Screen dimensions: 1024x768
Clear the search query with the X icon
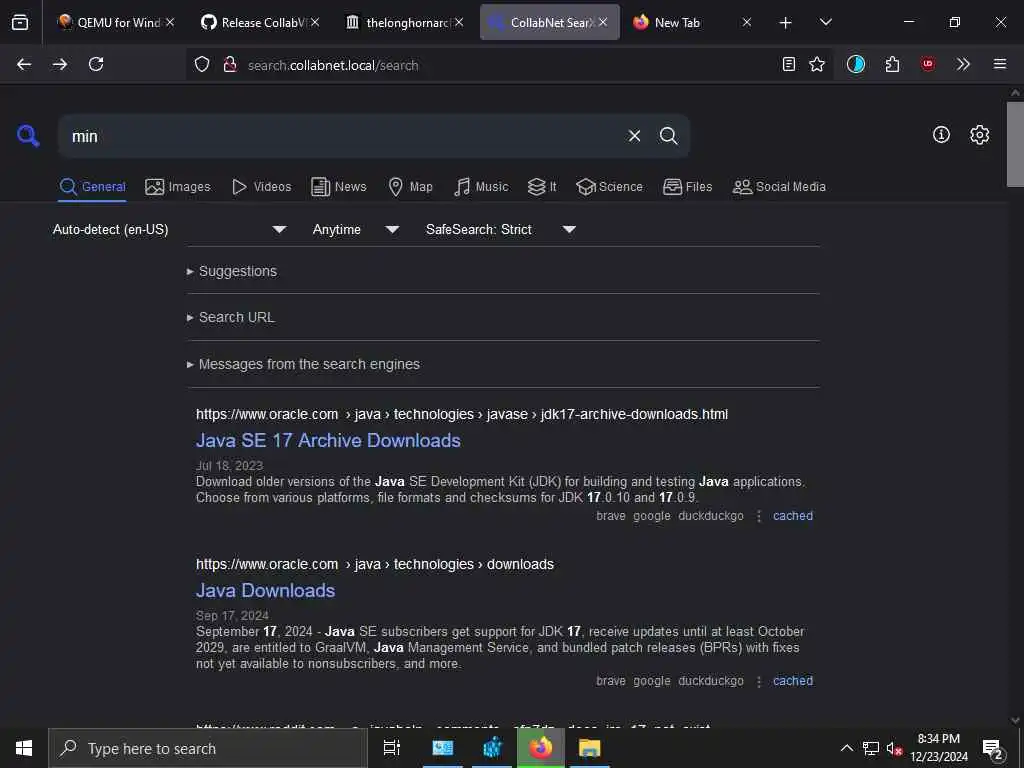coord(634,136)
